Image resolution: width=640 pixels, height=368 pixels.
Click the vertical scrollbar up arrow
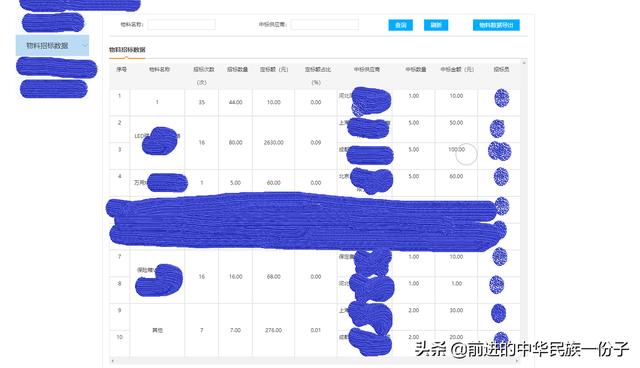524,63
